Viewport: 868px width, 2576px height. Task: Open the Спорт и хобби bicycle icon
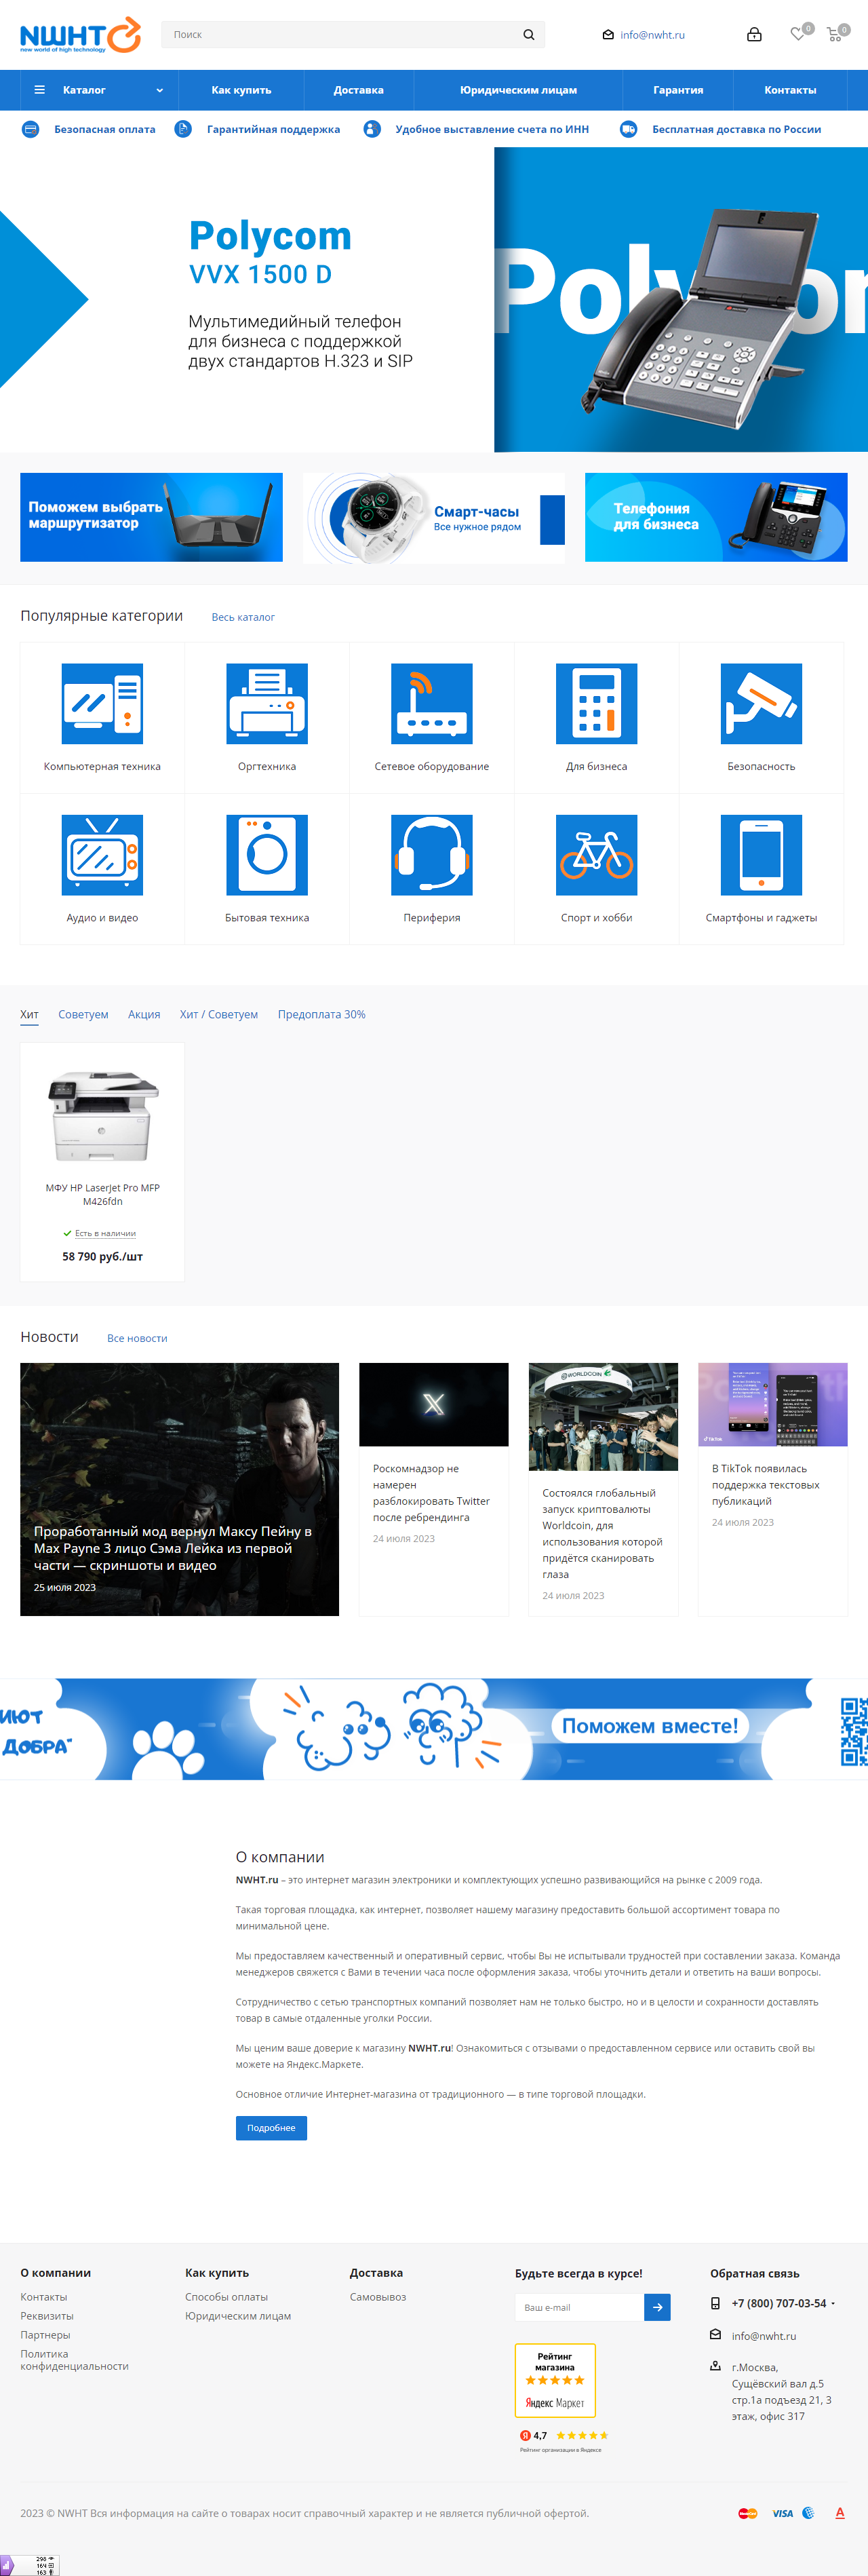coord(597,855)
